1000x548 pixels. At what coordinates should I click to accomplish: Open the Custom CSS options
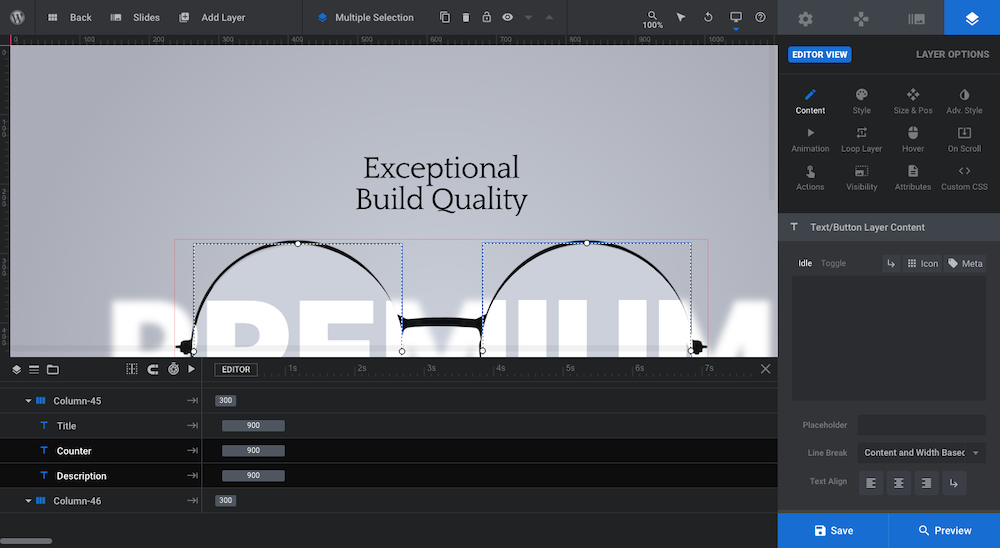click(964, 178)
